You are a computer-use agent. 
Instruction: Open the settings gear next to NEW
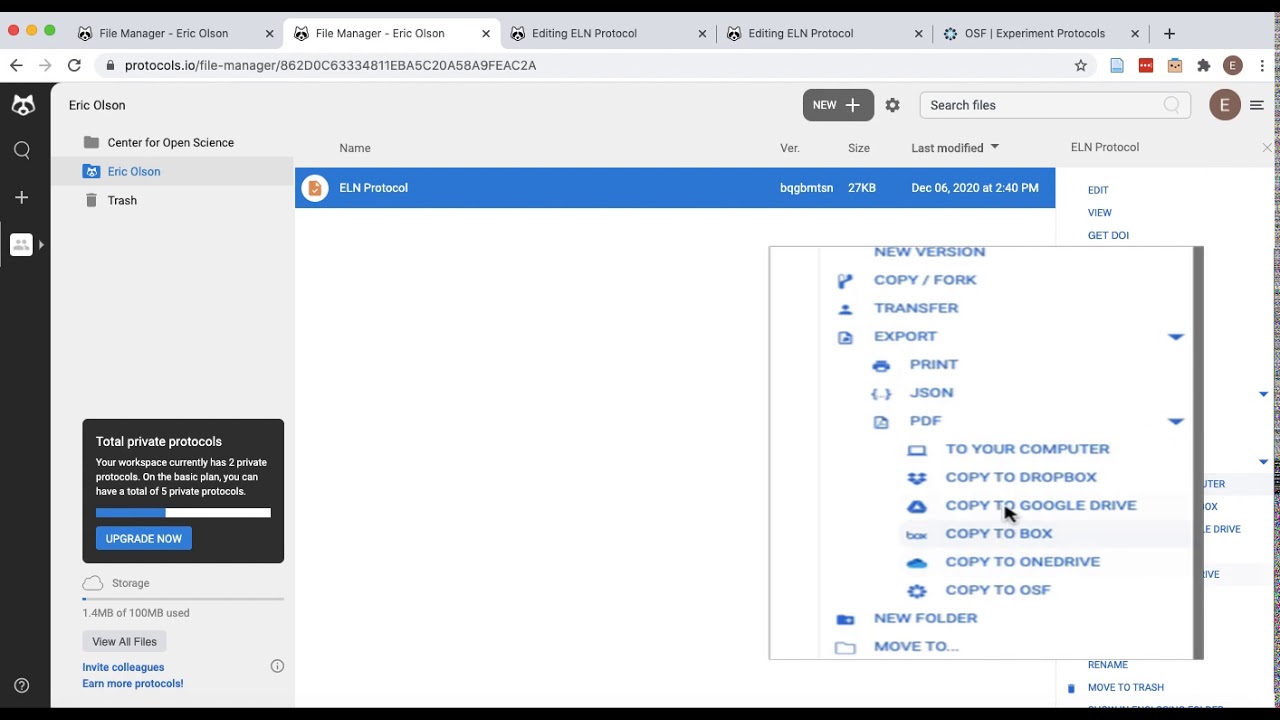click(x=893, y=105)
